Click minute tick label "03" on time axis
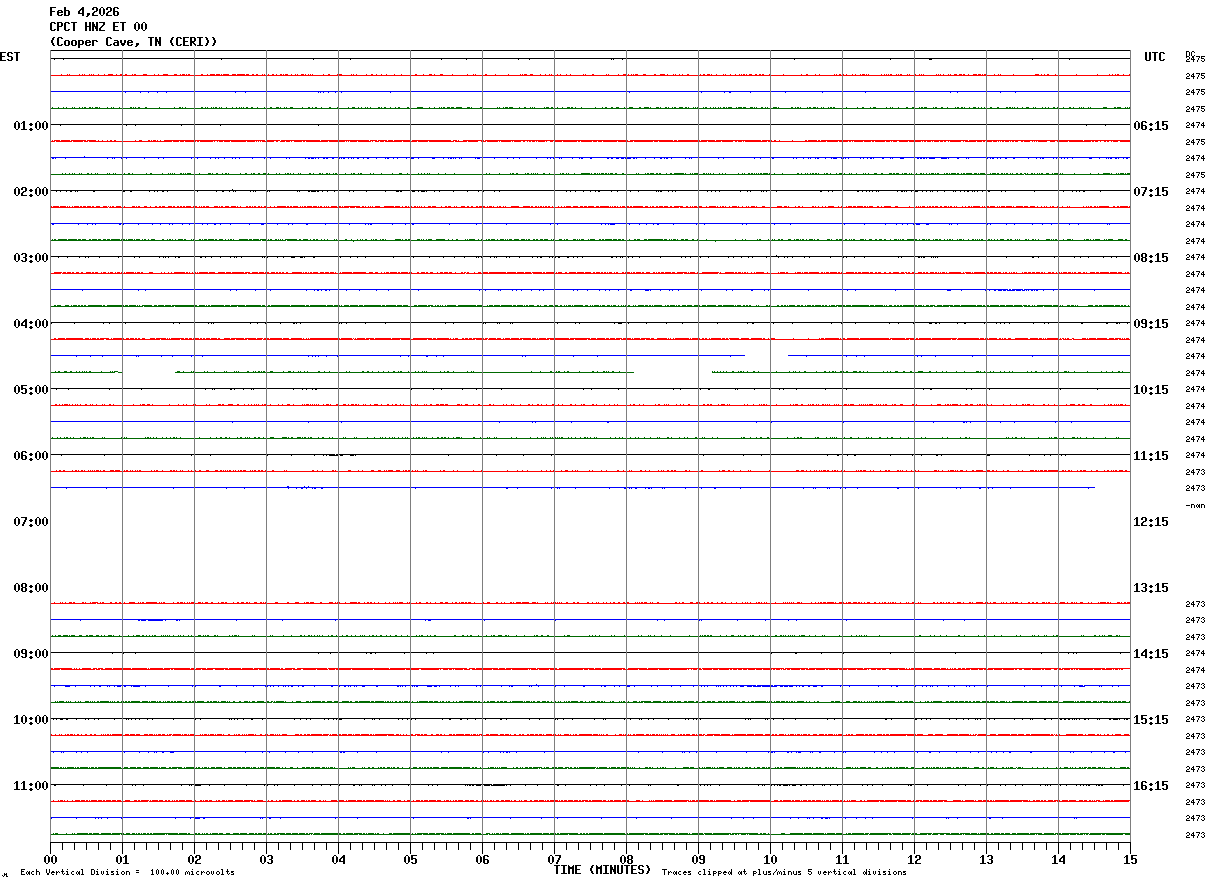 266,860
